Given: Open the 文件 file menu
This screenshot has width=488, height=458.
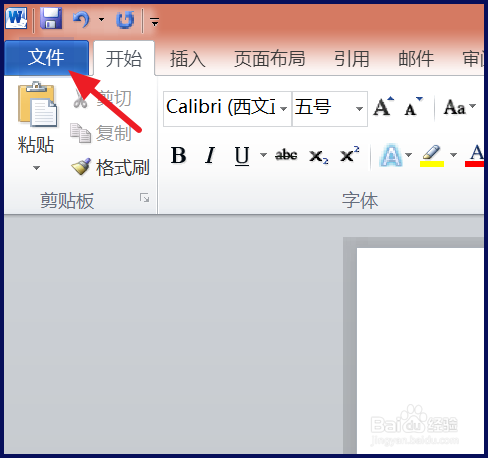Looking at the screenshot, I should point(46,58).
